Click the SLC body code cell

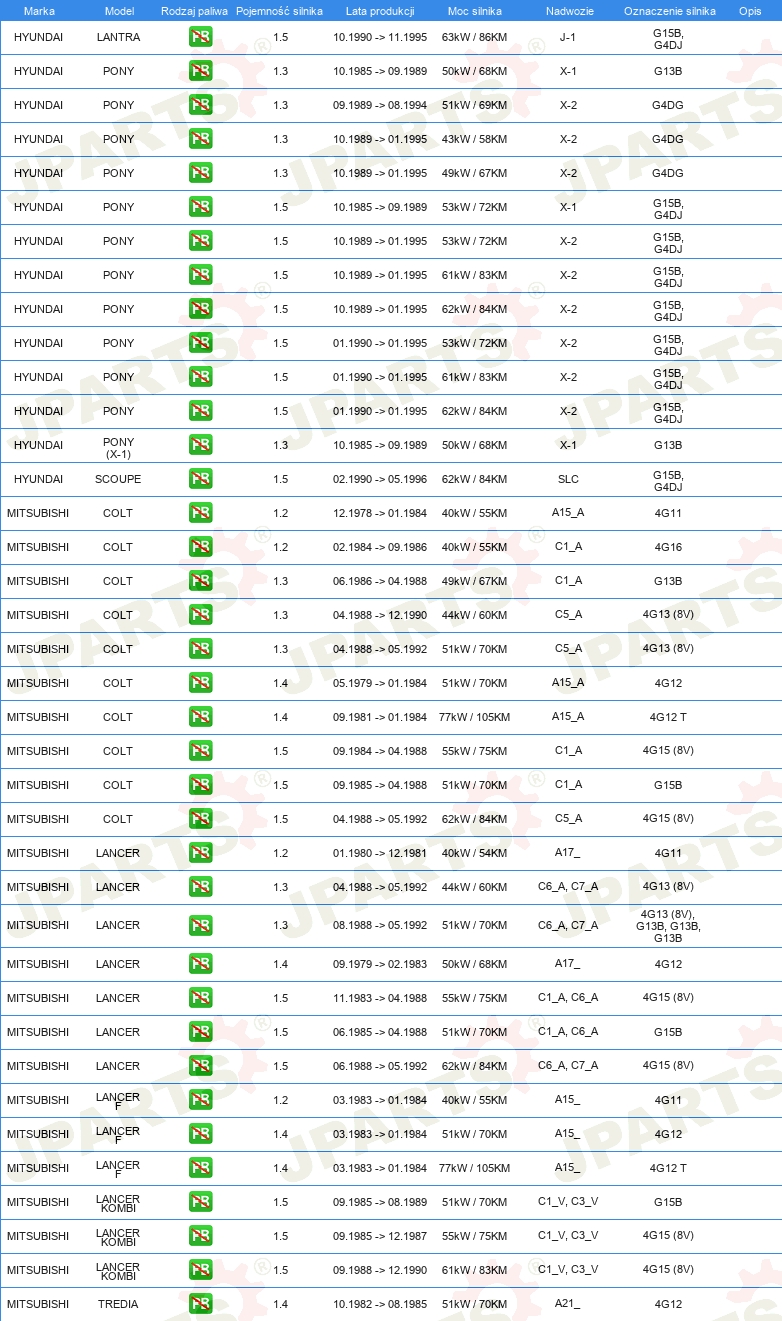568,479
